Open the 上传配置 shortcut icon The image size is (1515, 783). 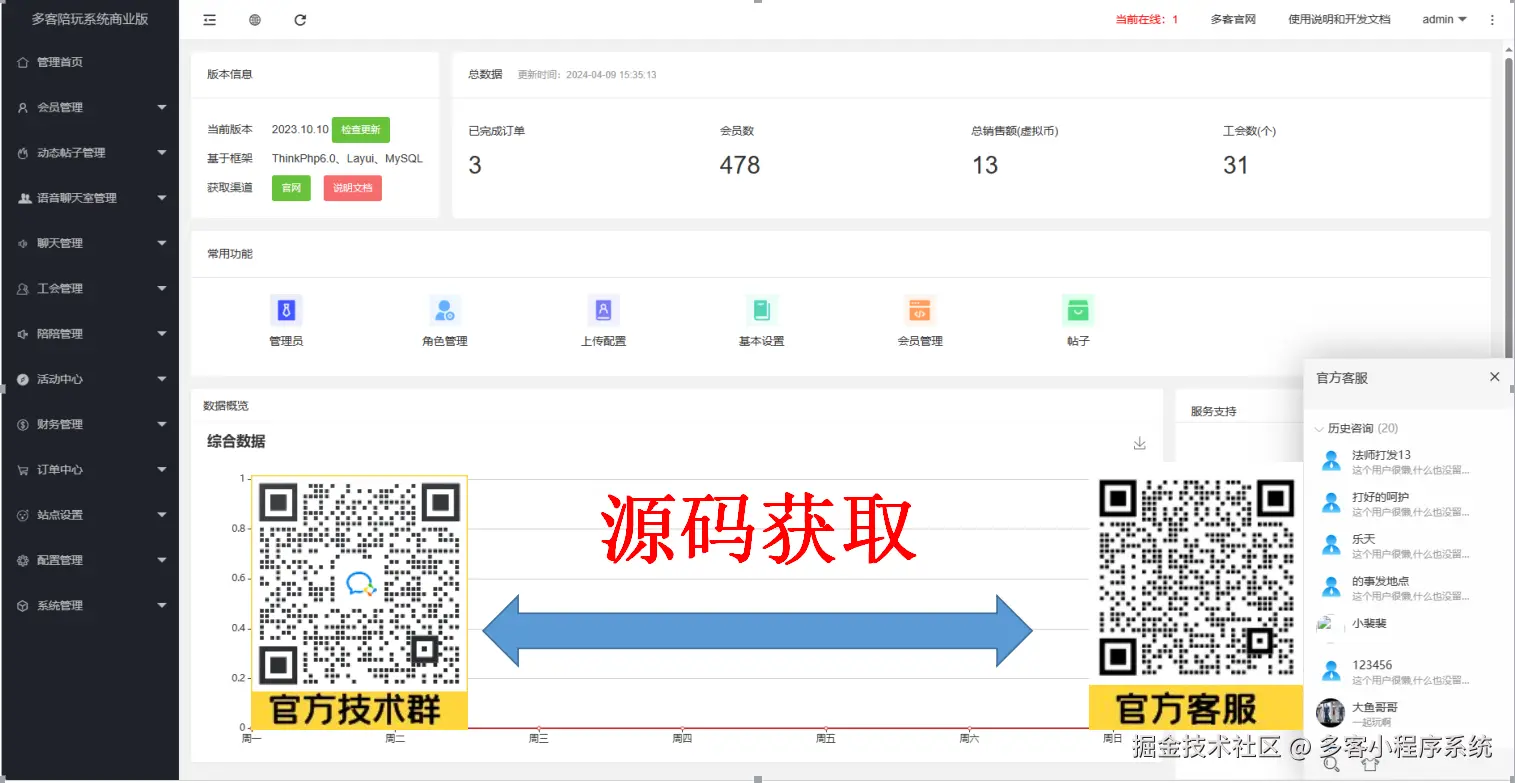click(x=602, y=310)
